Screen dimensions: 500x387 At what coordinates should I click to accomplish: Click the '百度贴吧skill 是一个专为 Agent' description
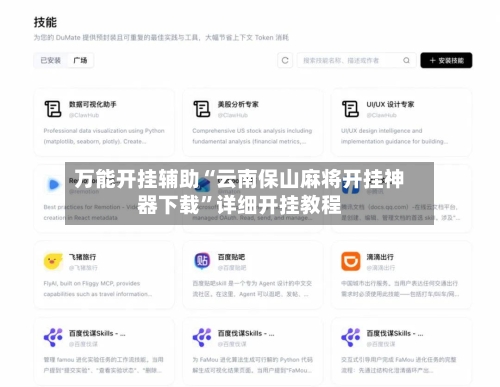[x=252, y=289]
